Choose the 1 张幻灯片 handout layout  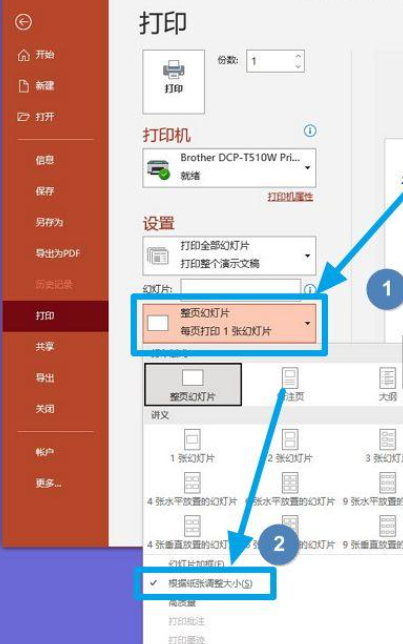(192, 446)
